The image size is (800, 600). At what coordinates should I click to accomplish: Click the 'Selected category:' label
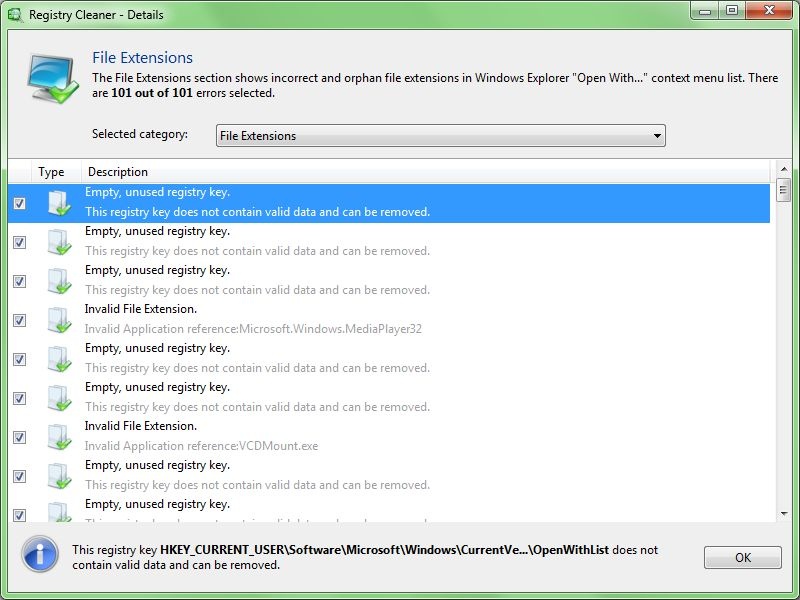[140, 134]
